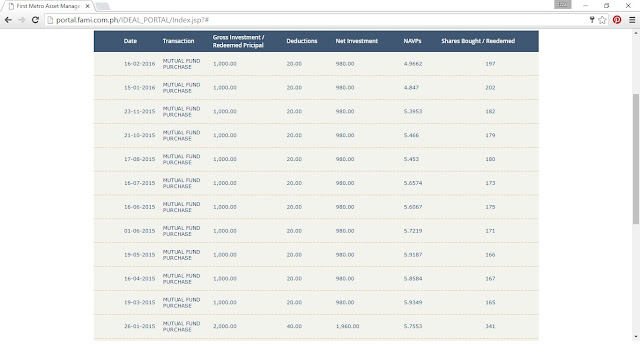640x360 pixels.
Task: Click the NAVPs column header
Action: point(412,41)
